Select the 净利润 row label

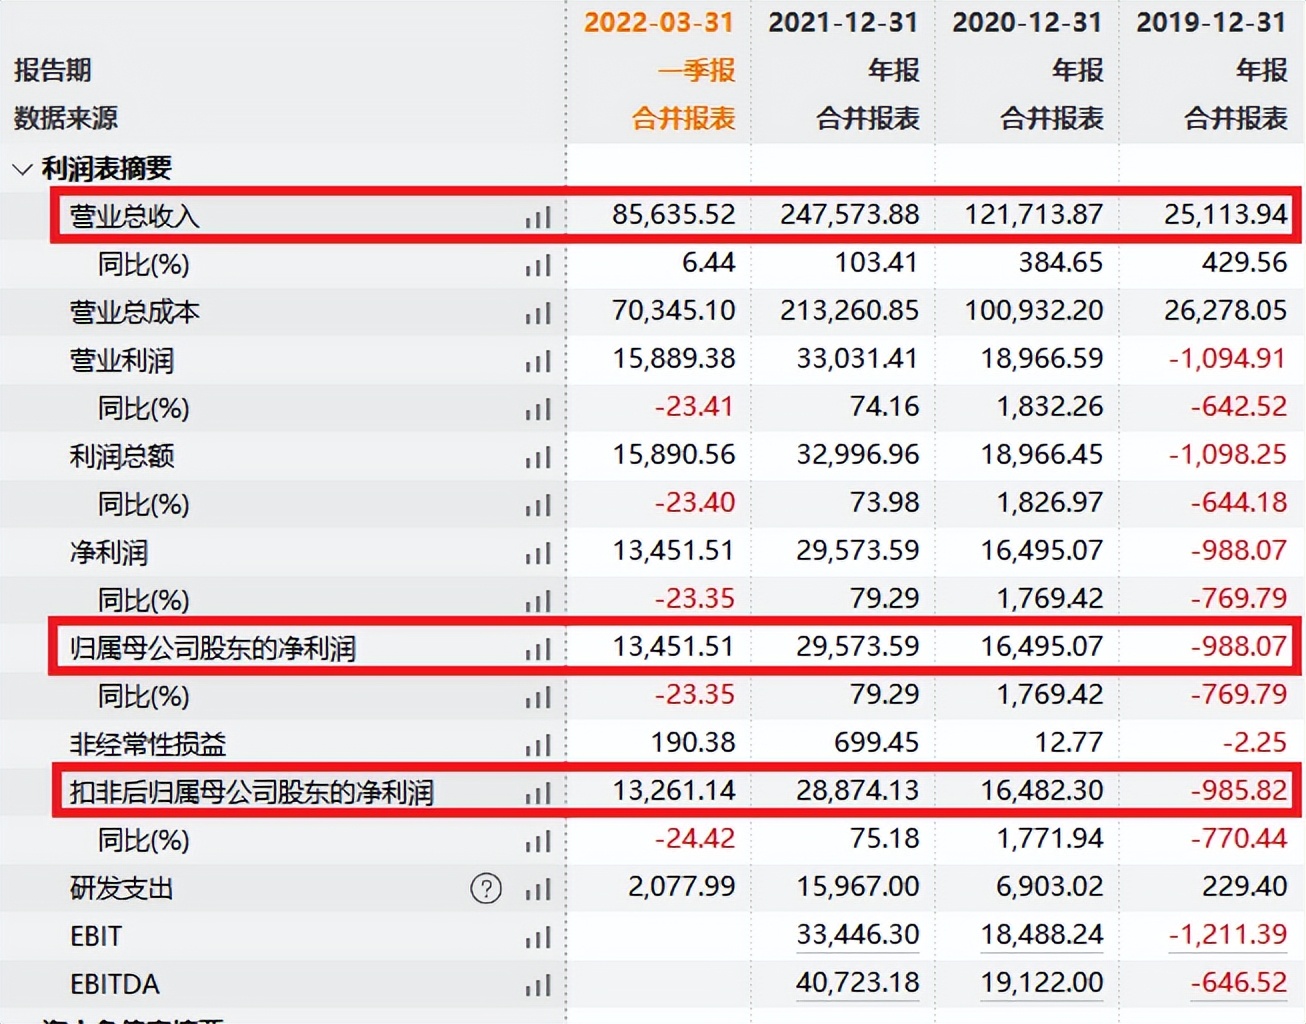[108, 552]
